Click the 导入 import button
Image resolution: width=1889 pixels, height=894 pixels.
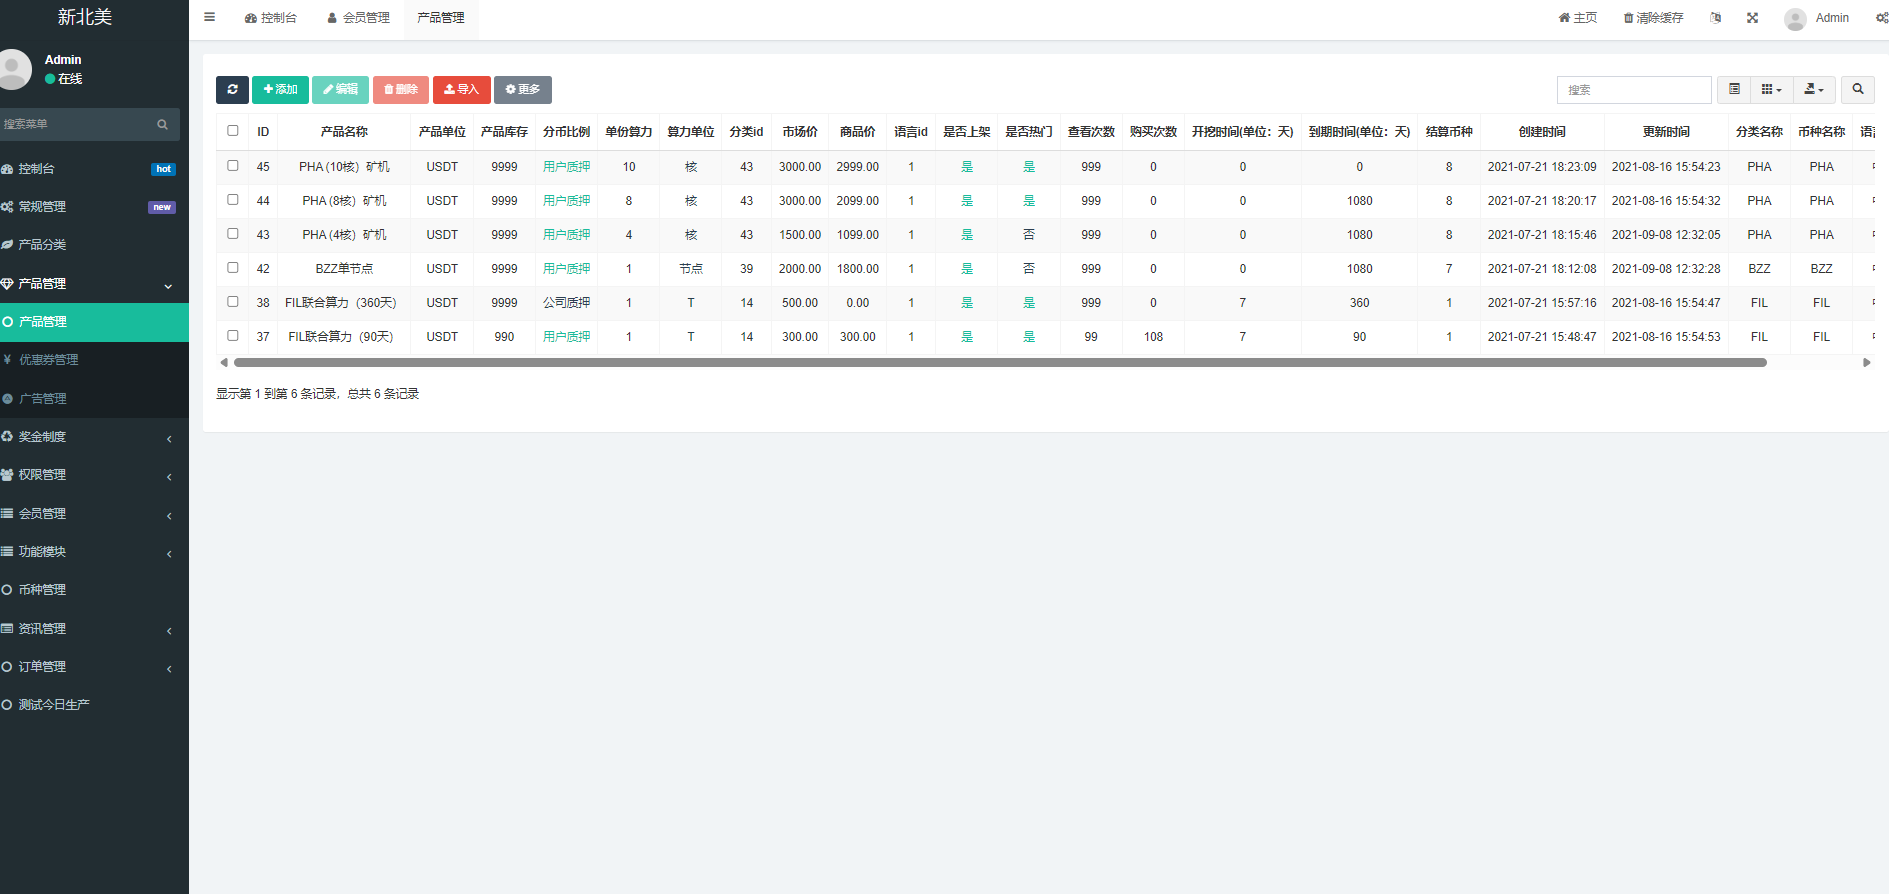coord(462,90)
